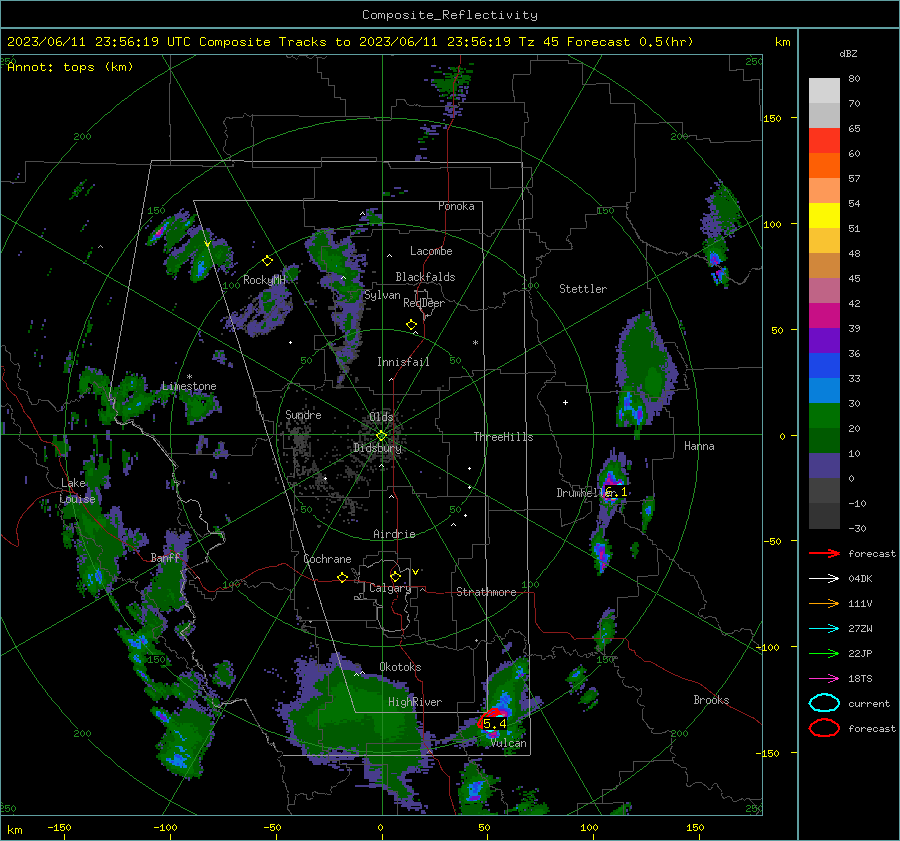Click the Innisfail city label
900x841 pixels.
(x=403, y=362)
